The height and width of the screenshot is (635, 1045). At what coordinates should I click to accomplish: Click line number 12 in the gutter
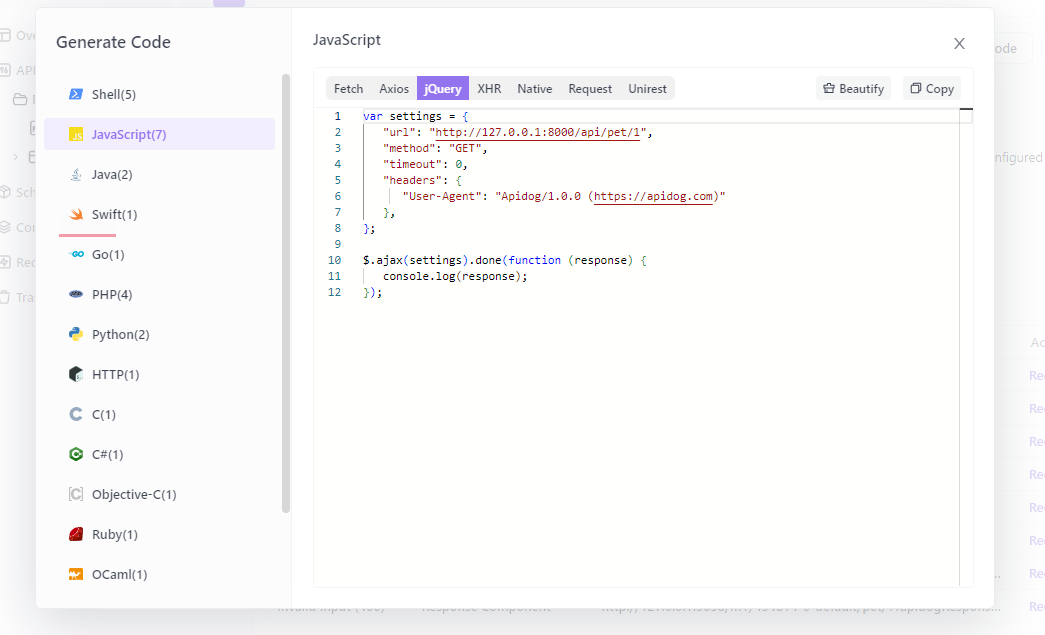pyautogui.click(x=335, y=292)
